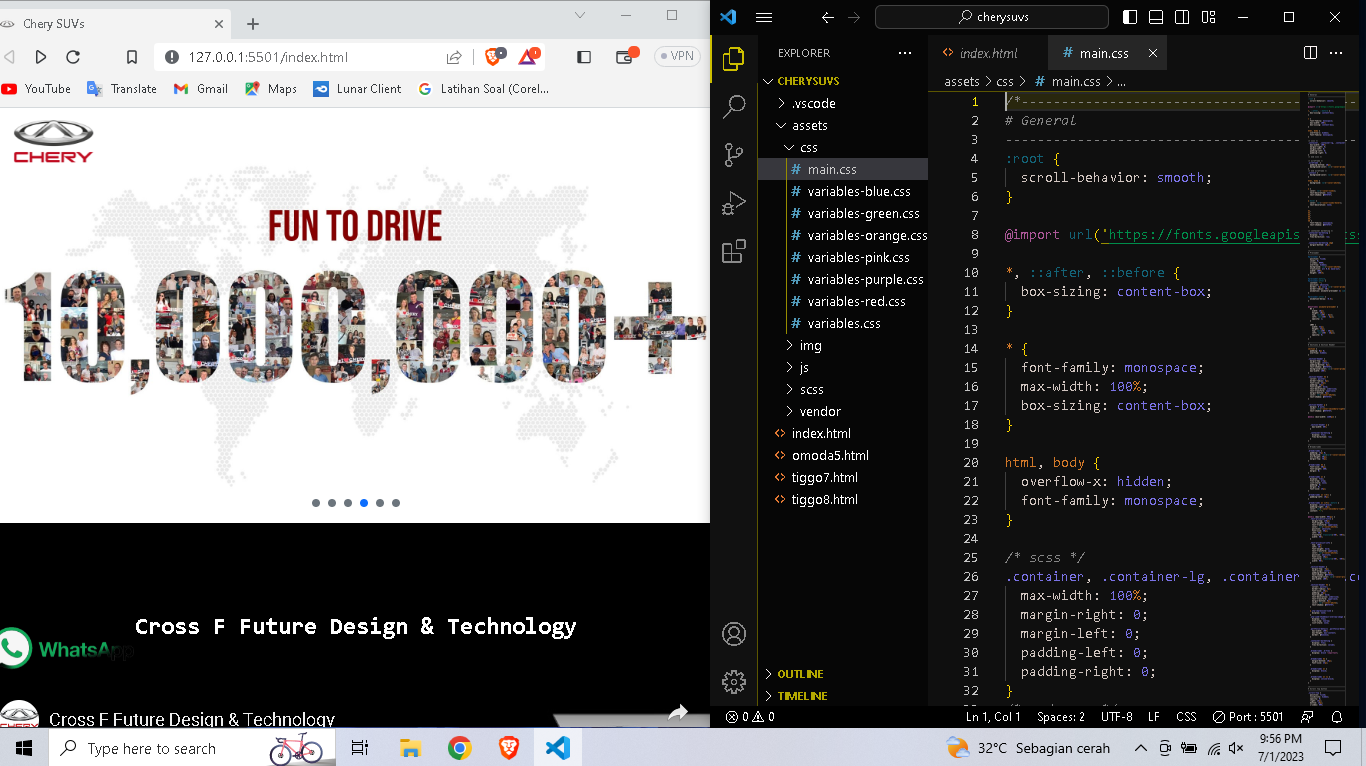The height and width of the screenshot is (766, 1366).
Task: Collapse the assets folder
Action: pyautogui.click(x=843, y=125)
